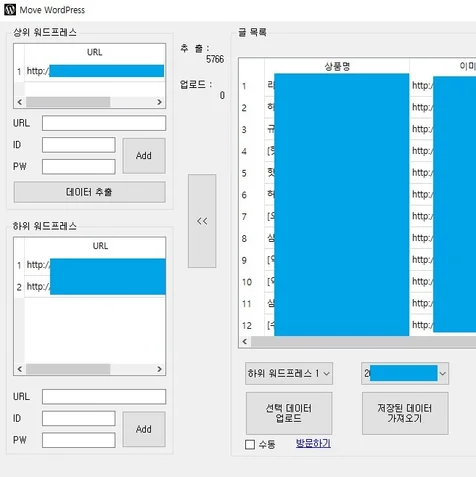The width and height of the screenshot is (476, 477).
Task: Click the << transfer button
Action: coord(202,221)
